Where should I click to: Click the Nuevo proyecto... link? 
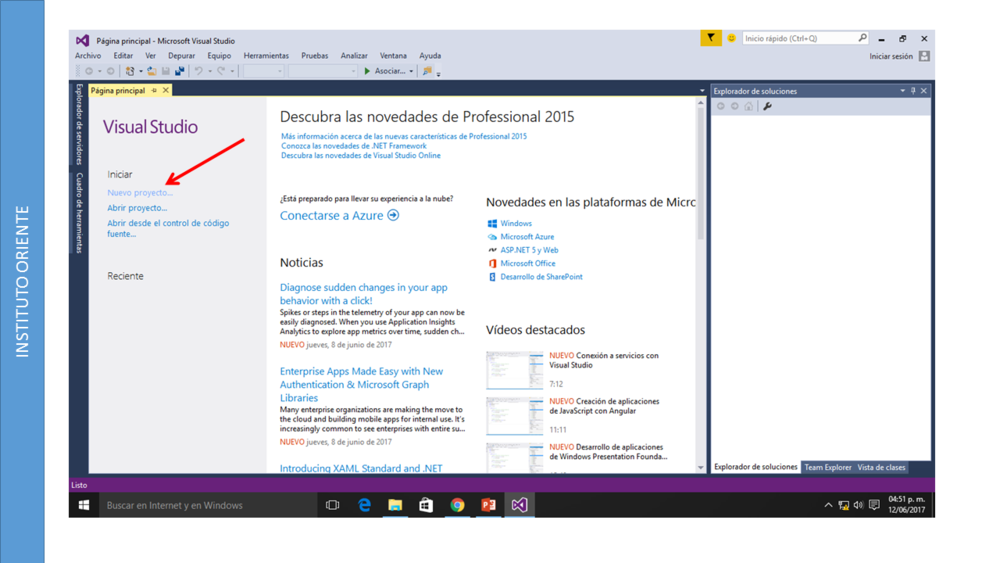[139, 193]
